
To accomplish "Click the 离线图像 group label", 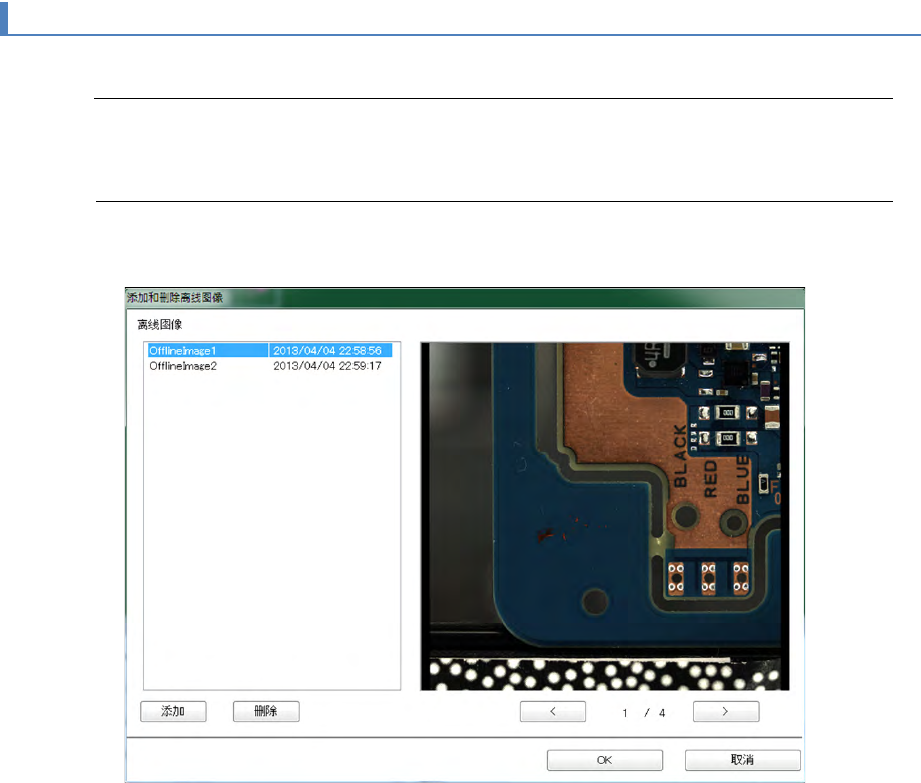I will tap(160, 325).
